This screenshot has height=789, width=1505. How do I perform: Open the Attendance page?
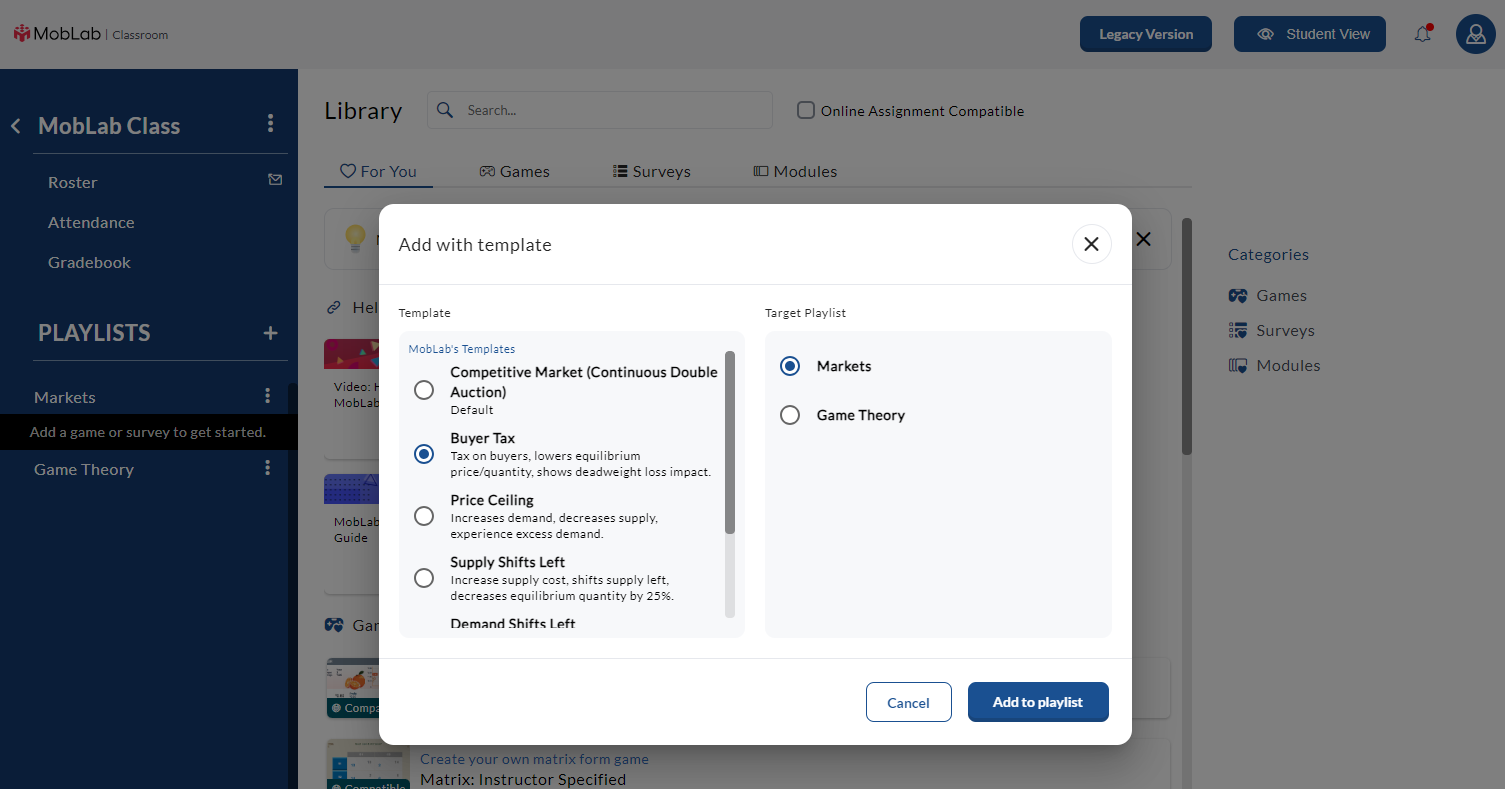pyautogui.click(x=91, y=222)
